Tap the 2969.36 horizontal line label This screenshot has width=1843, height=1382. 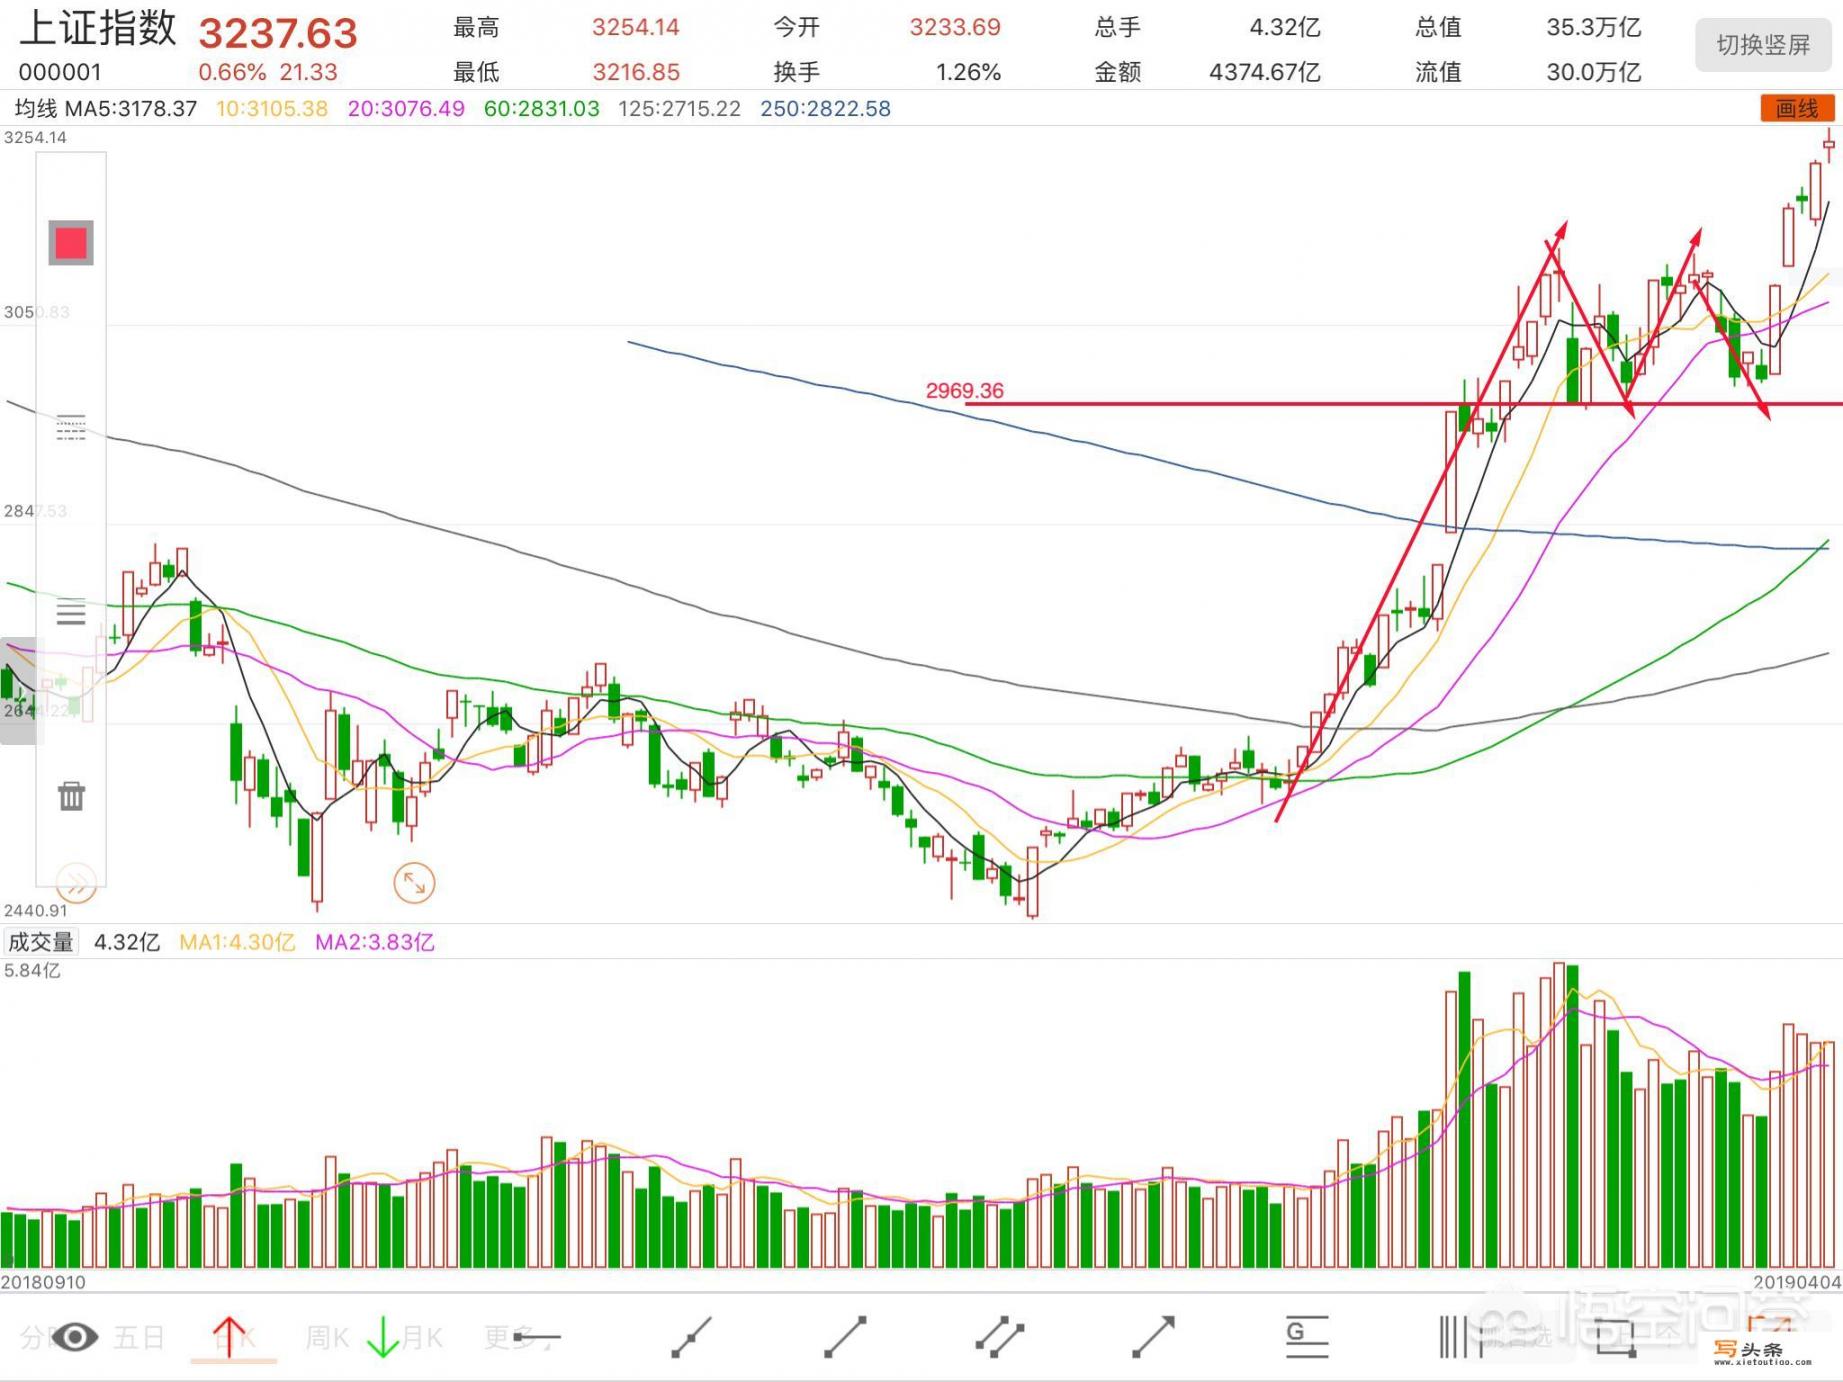(964, 390)
